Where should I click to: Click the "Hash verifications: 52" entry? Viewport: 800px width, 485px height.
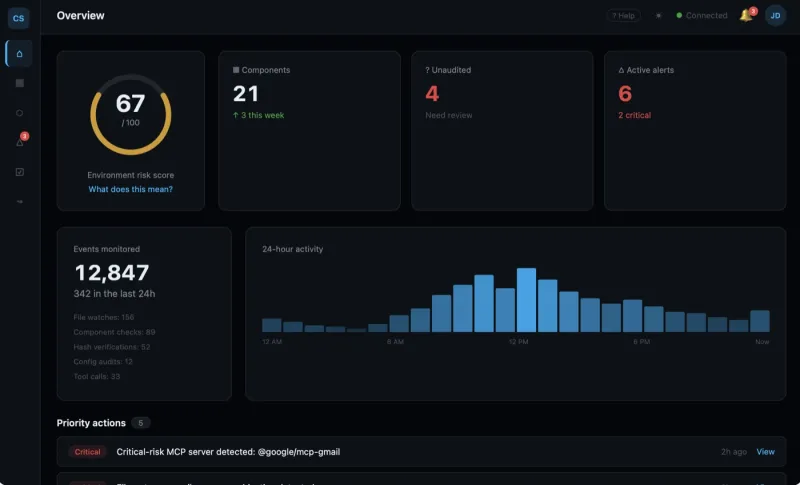112,347
